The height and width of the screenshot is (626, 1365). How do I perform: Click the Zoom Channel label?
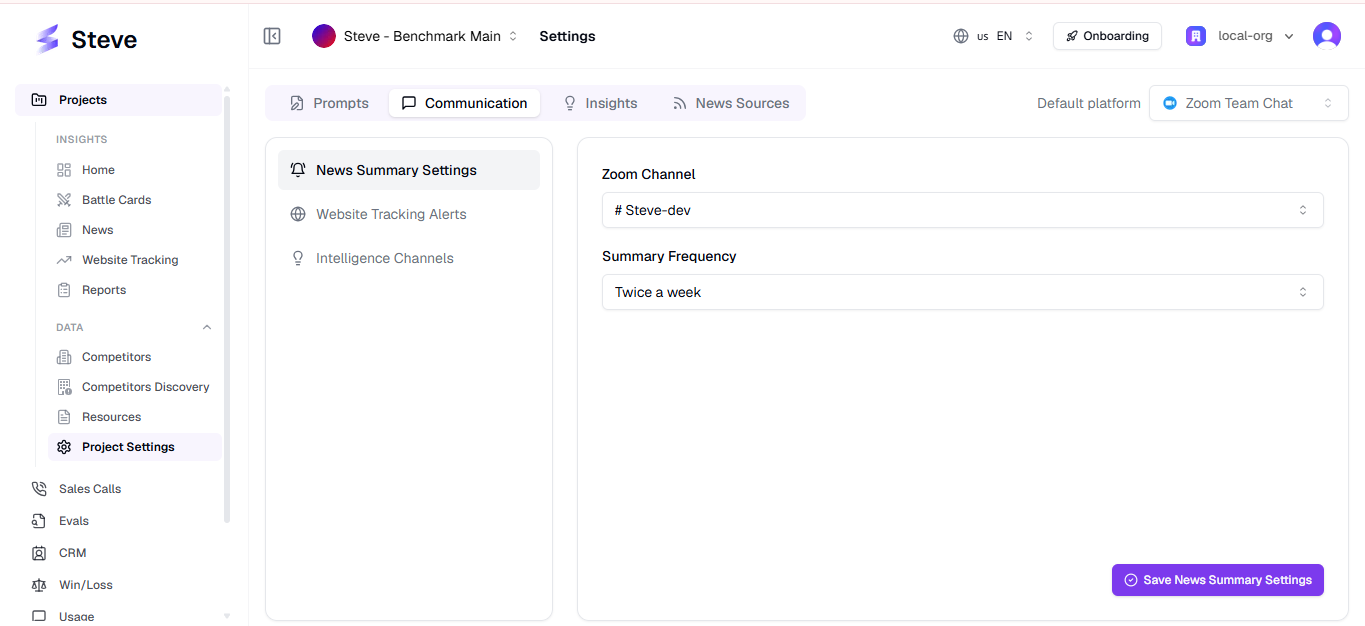(x=648, y=174)
